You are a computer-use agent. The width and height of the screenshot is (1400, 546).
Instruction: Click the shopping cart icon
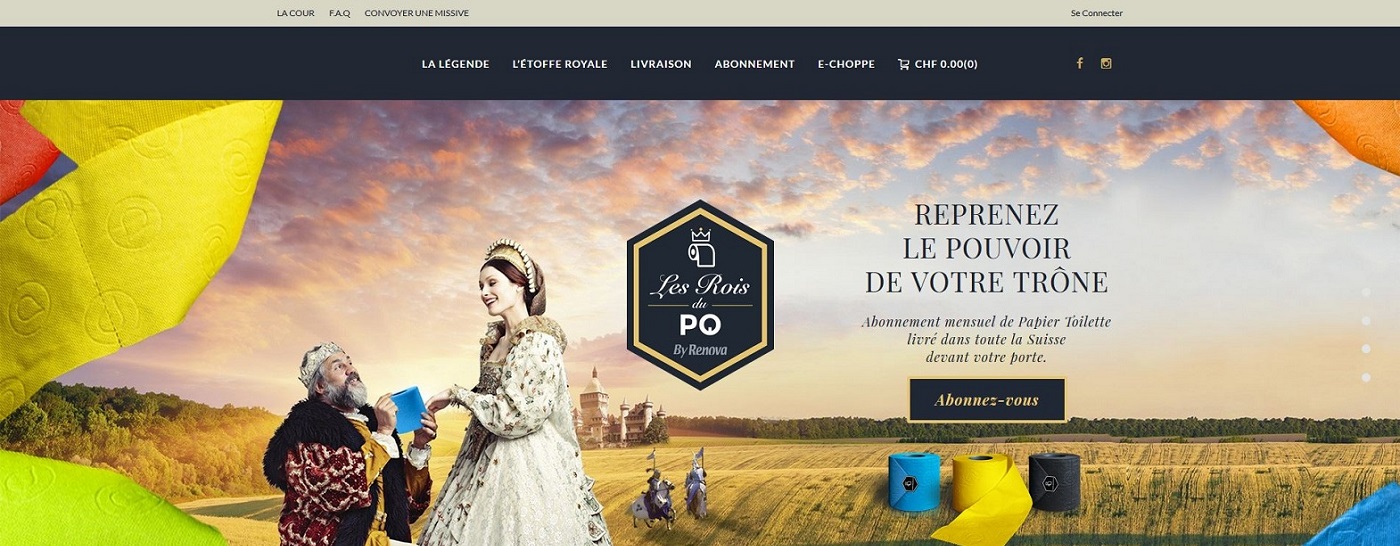(904, 64)
